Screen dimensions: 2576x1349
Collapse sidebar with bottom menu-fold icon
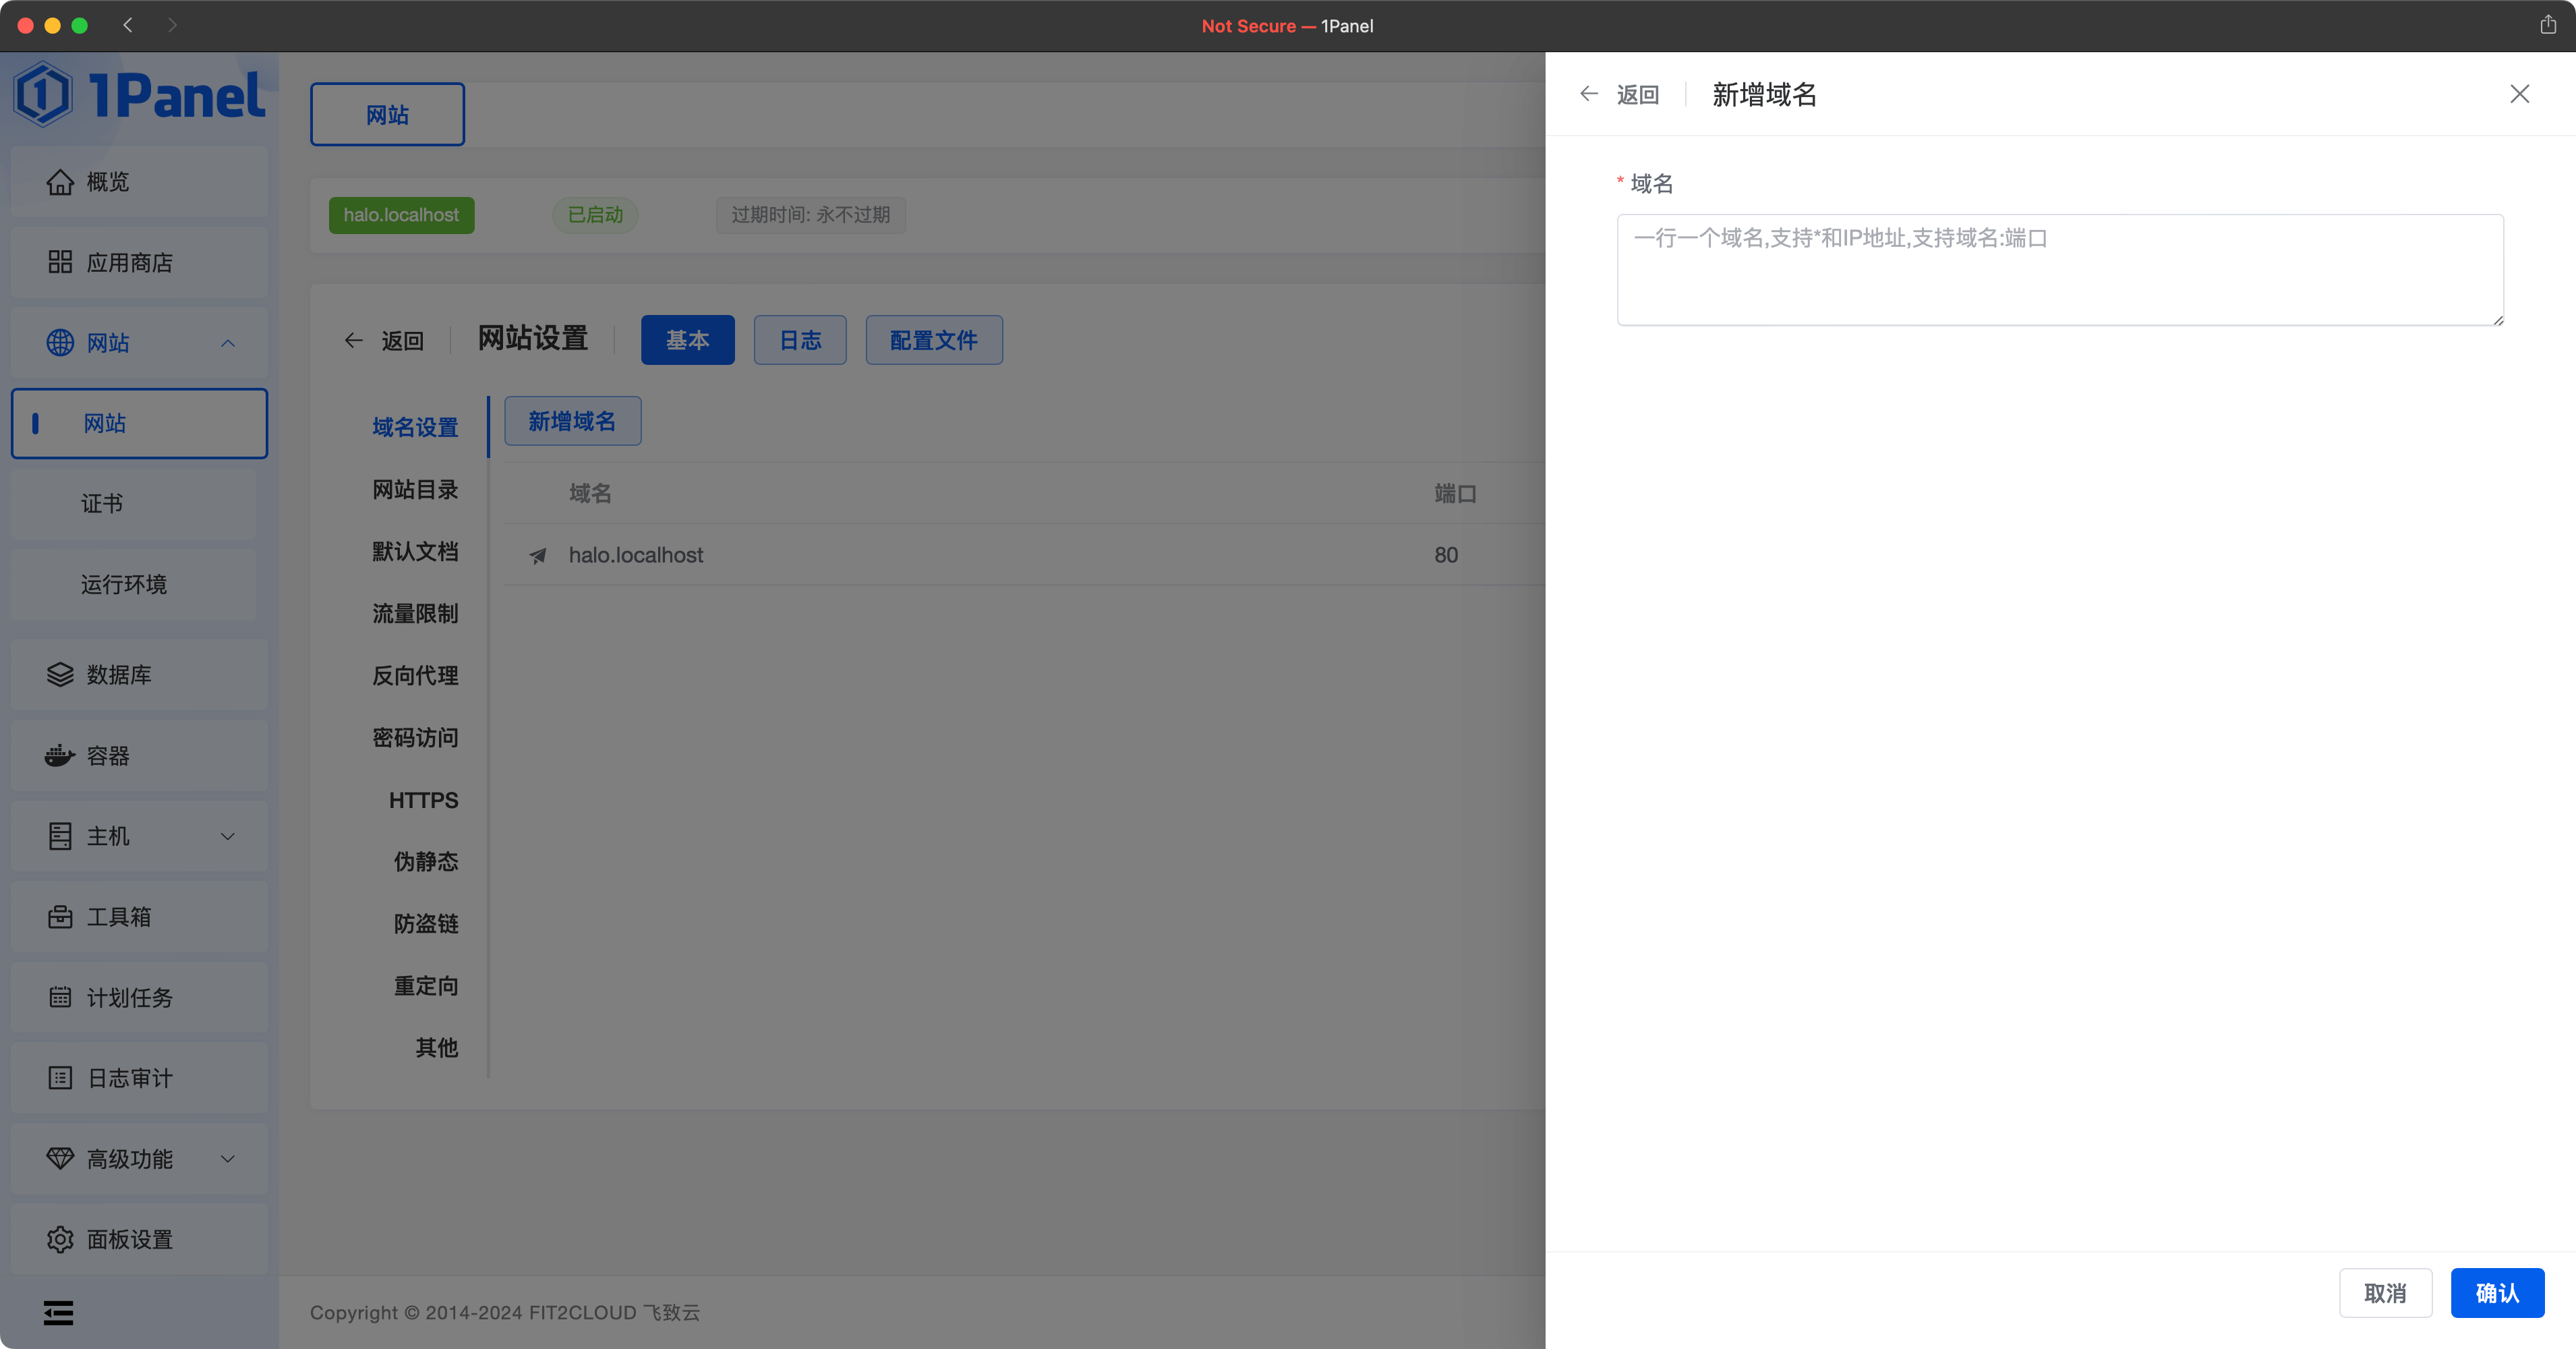[x=58, y=1312]
